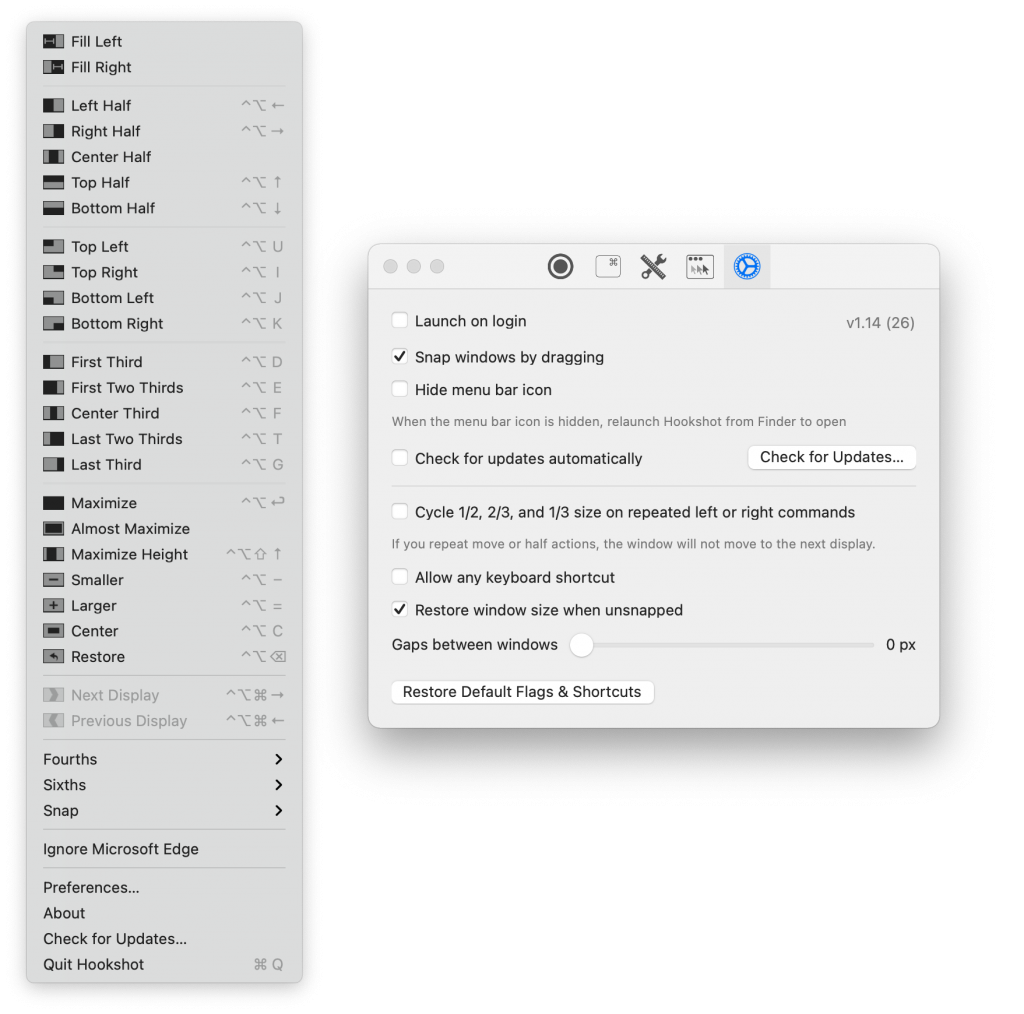
Task: Click the Bottom Left quarter icon
Action: (x=54, y=298)
